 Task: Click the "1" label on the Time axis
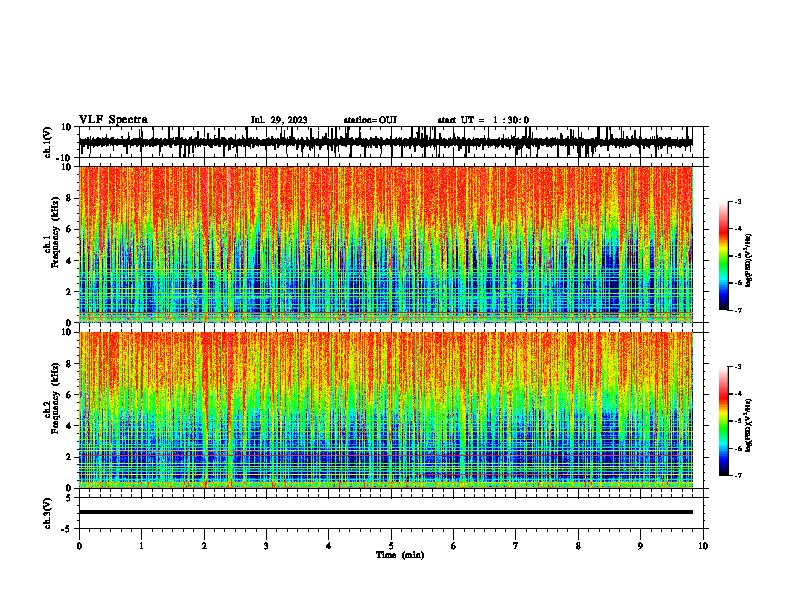click(141, 546)
